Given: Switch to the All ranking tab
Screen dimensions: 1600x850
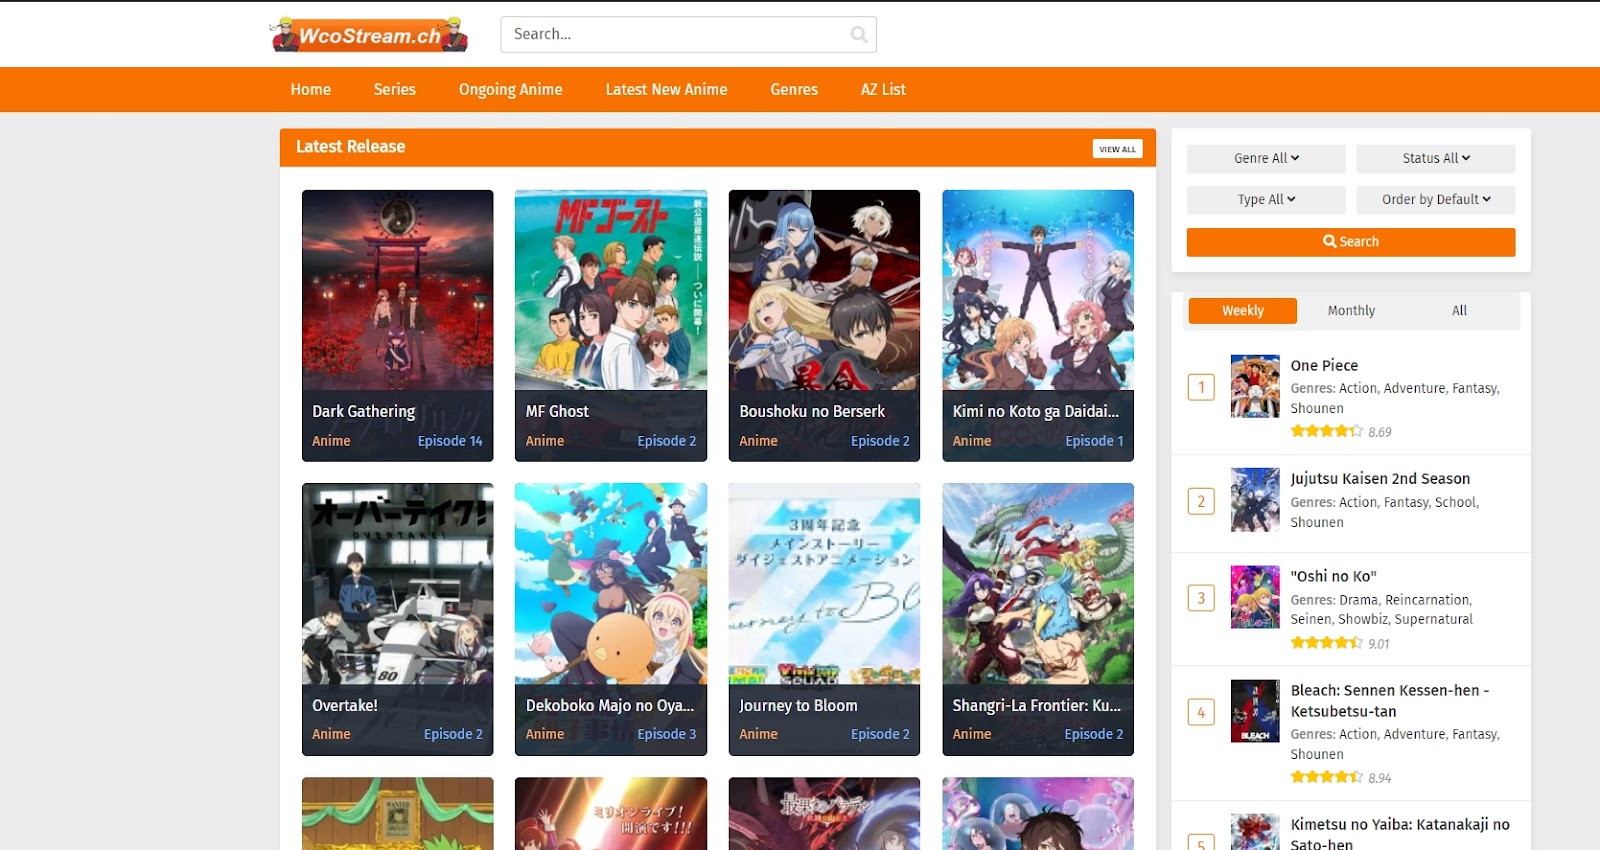Looking at the screenshot, I should 1460,311.
